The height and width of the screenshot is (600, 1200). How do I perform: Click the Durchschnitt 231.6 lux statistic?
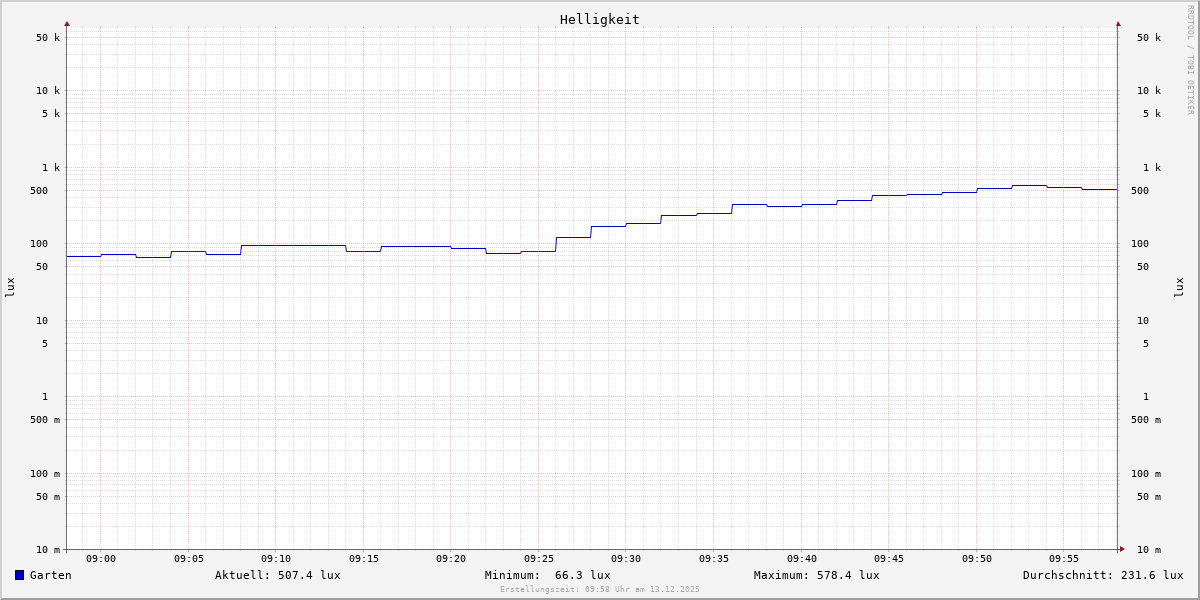point(1102,575)
